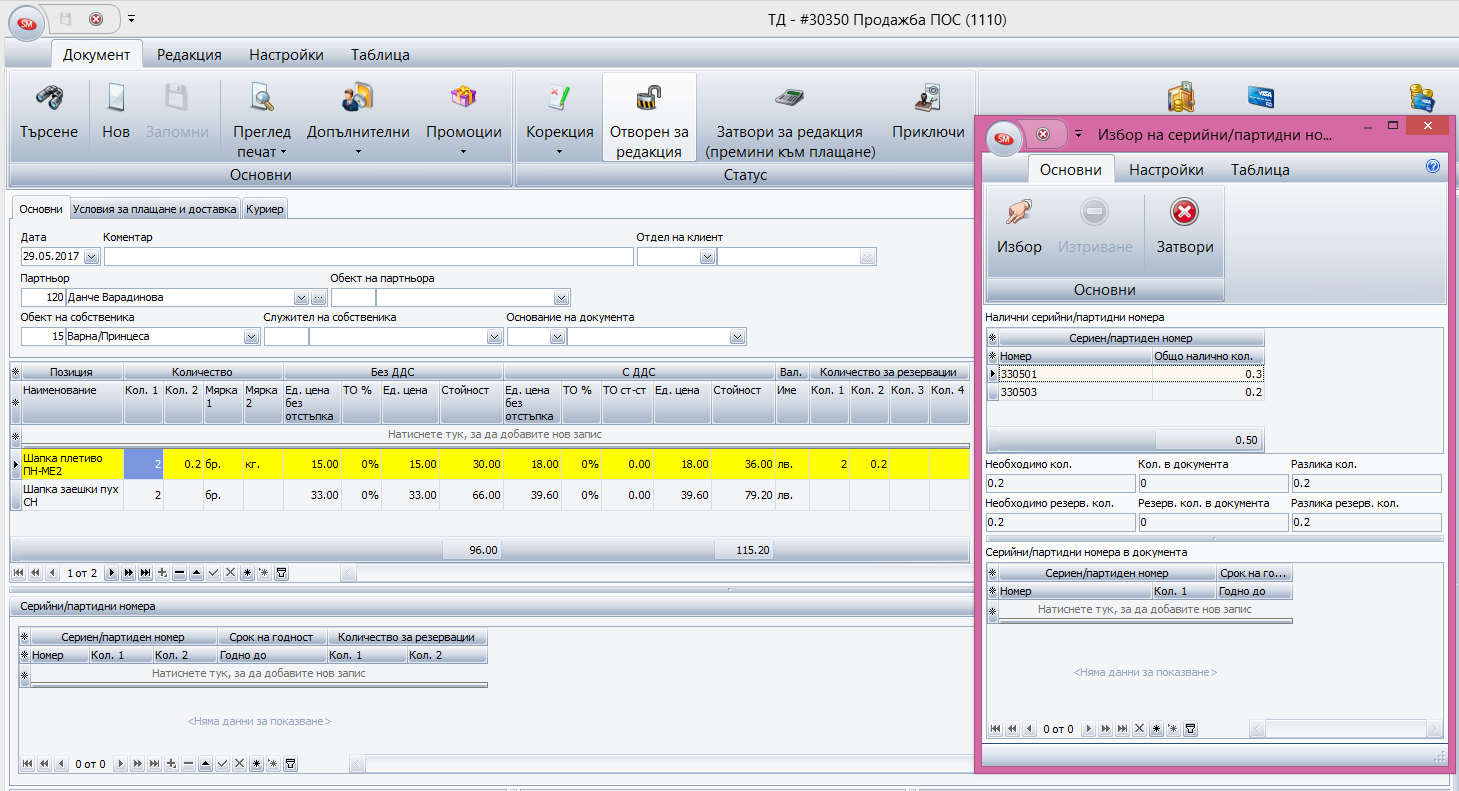Delete record via items navigator minus
Image resolution: width=1459 pixels, height=791 pixels.
[x=179, y=573]
